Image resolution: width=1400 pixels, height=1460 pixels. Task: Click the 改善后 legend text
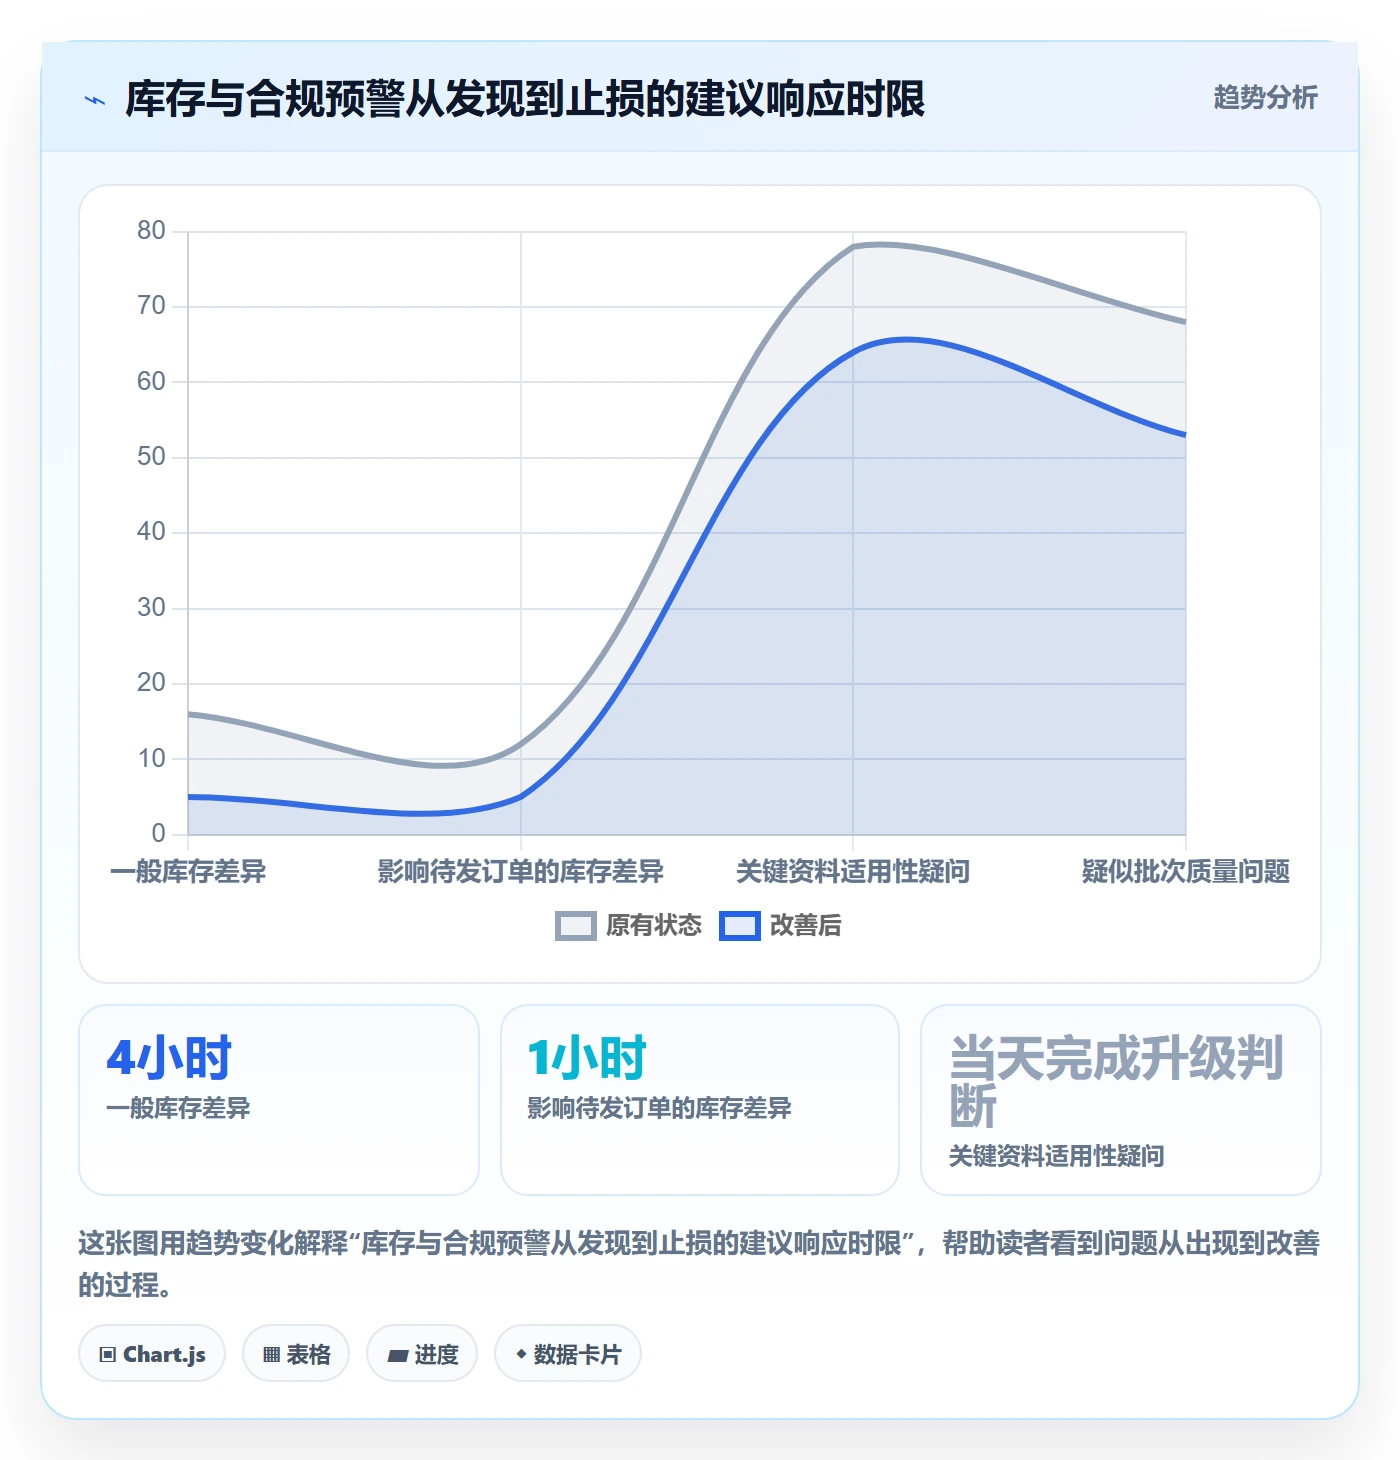(x=806, y=926)
